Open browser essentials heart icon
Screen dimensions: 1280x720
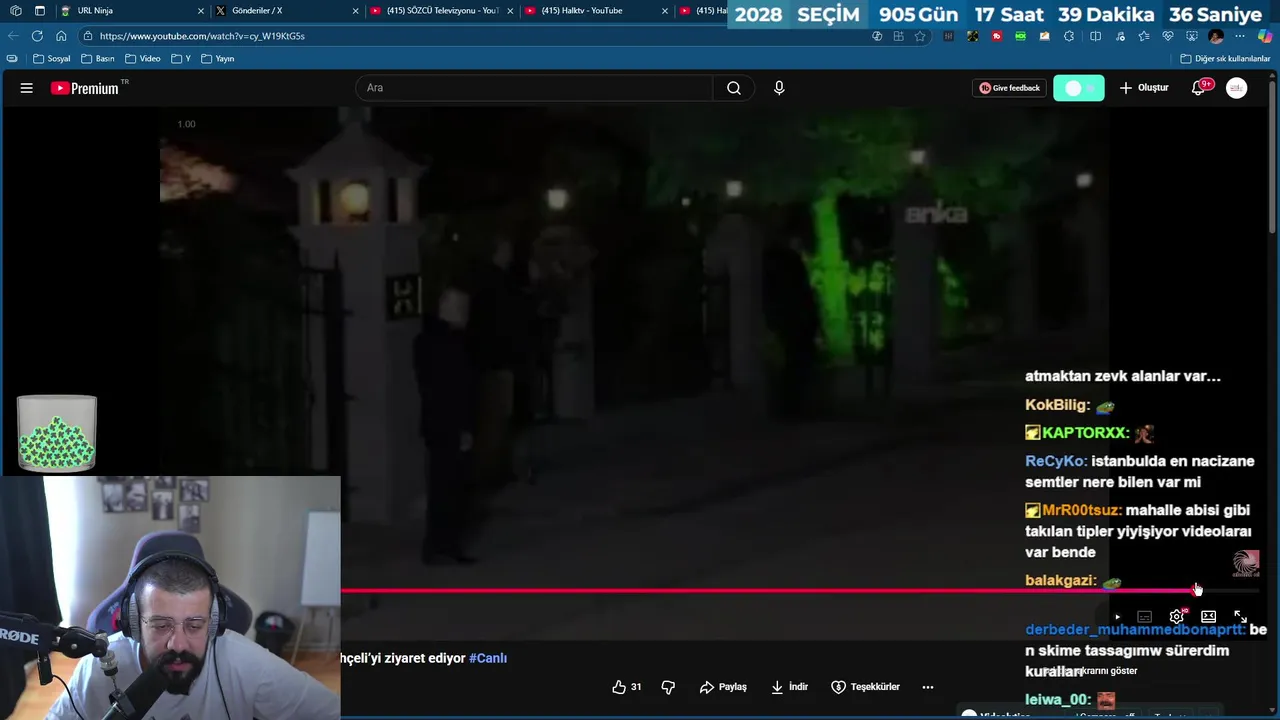[1168, 36]
